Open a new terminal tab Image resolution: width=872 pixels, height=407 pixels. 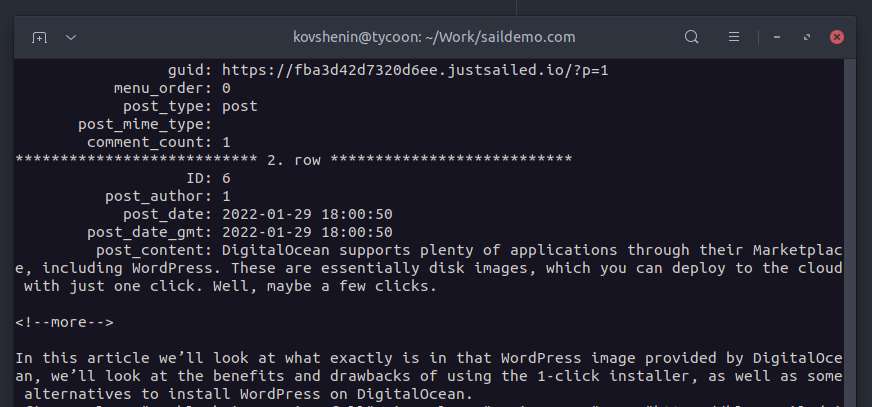[39, 38]
